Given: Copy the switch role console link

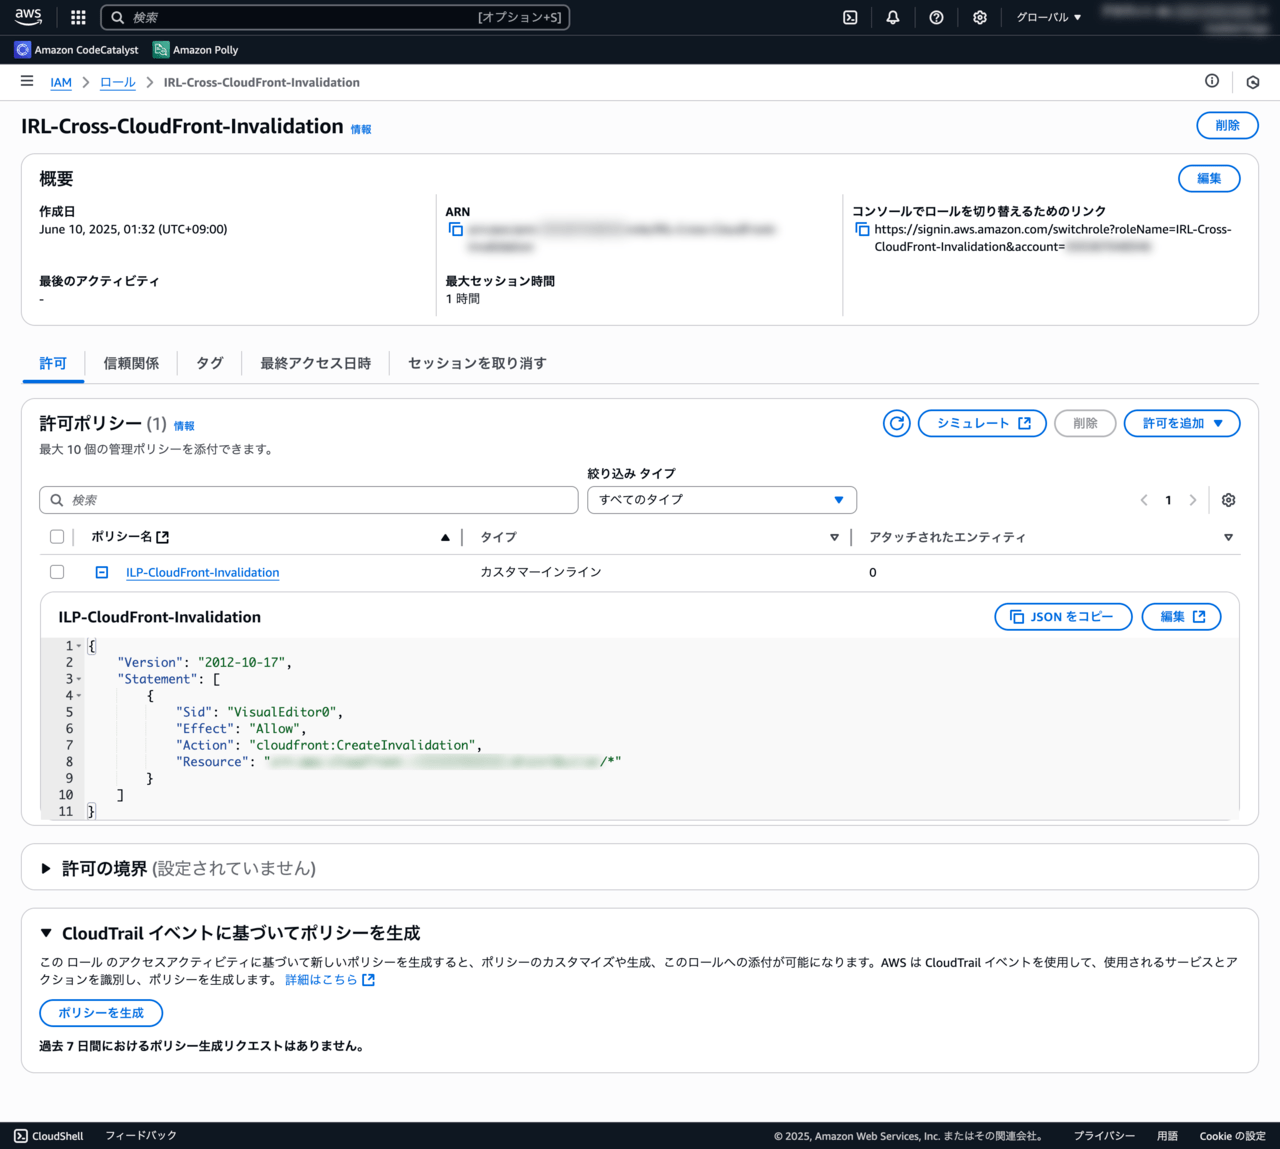Looking at the screenshot, I should 862,229.
